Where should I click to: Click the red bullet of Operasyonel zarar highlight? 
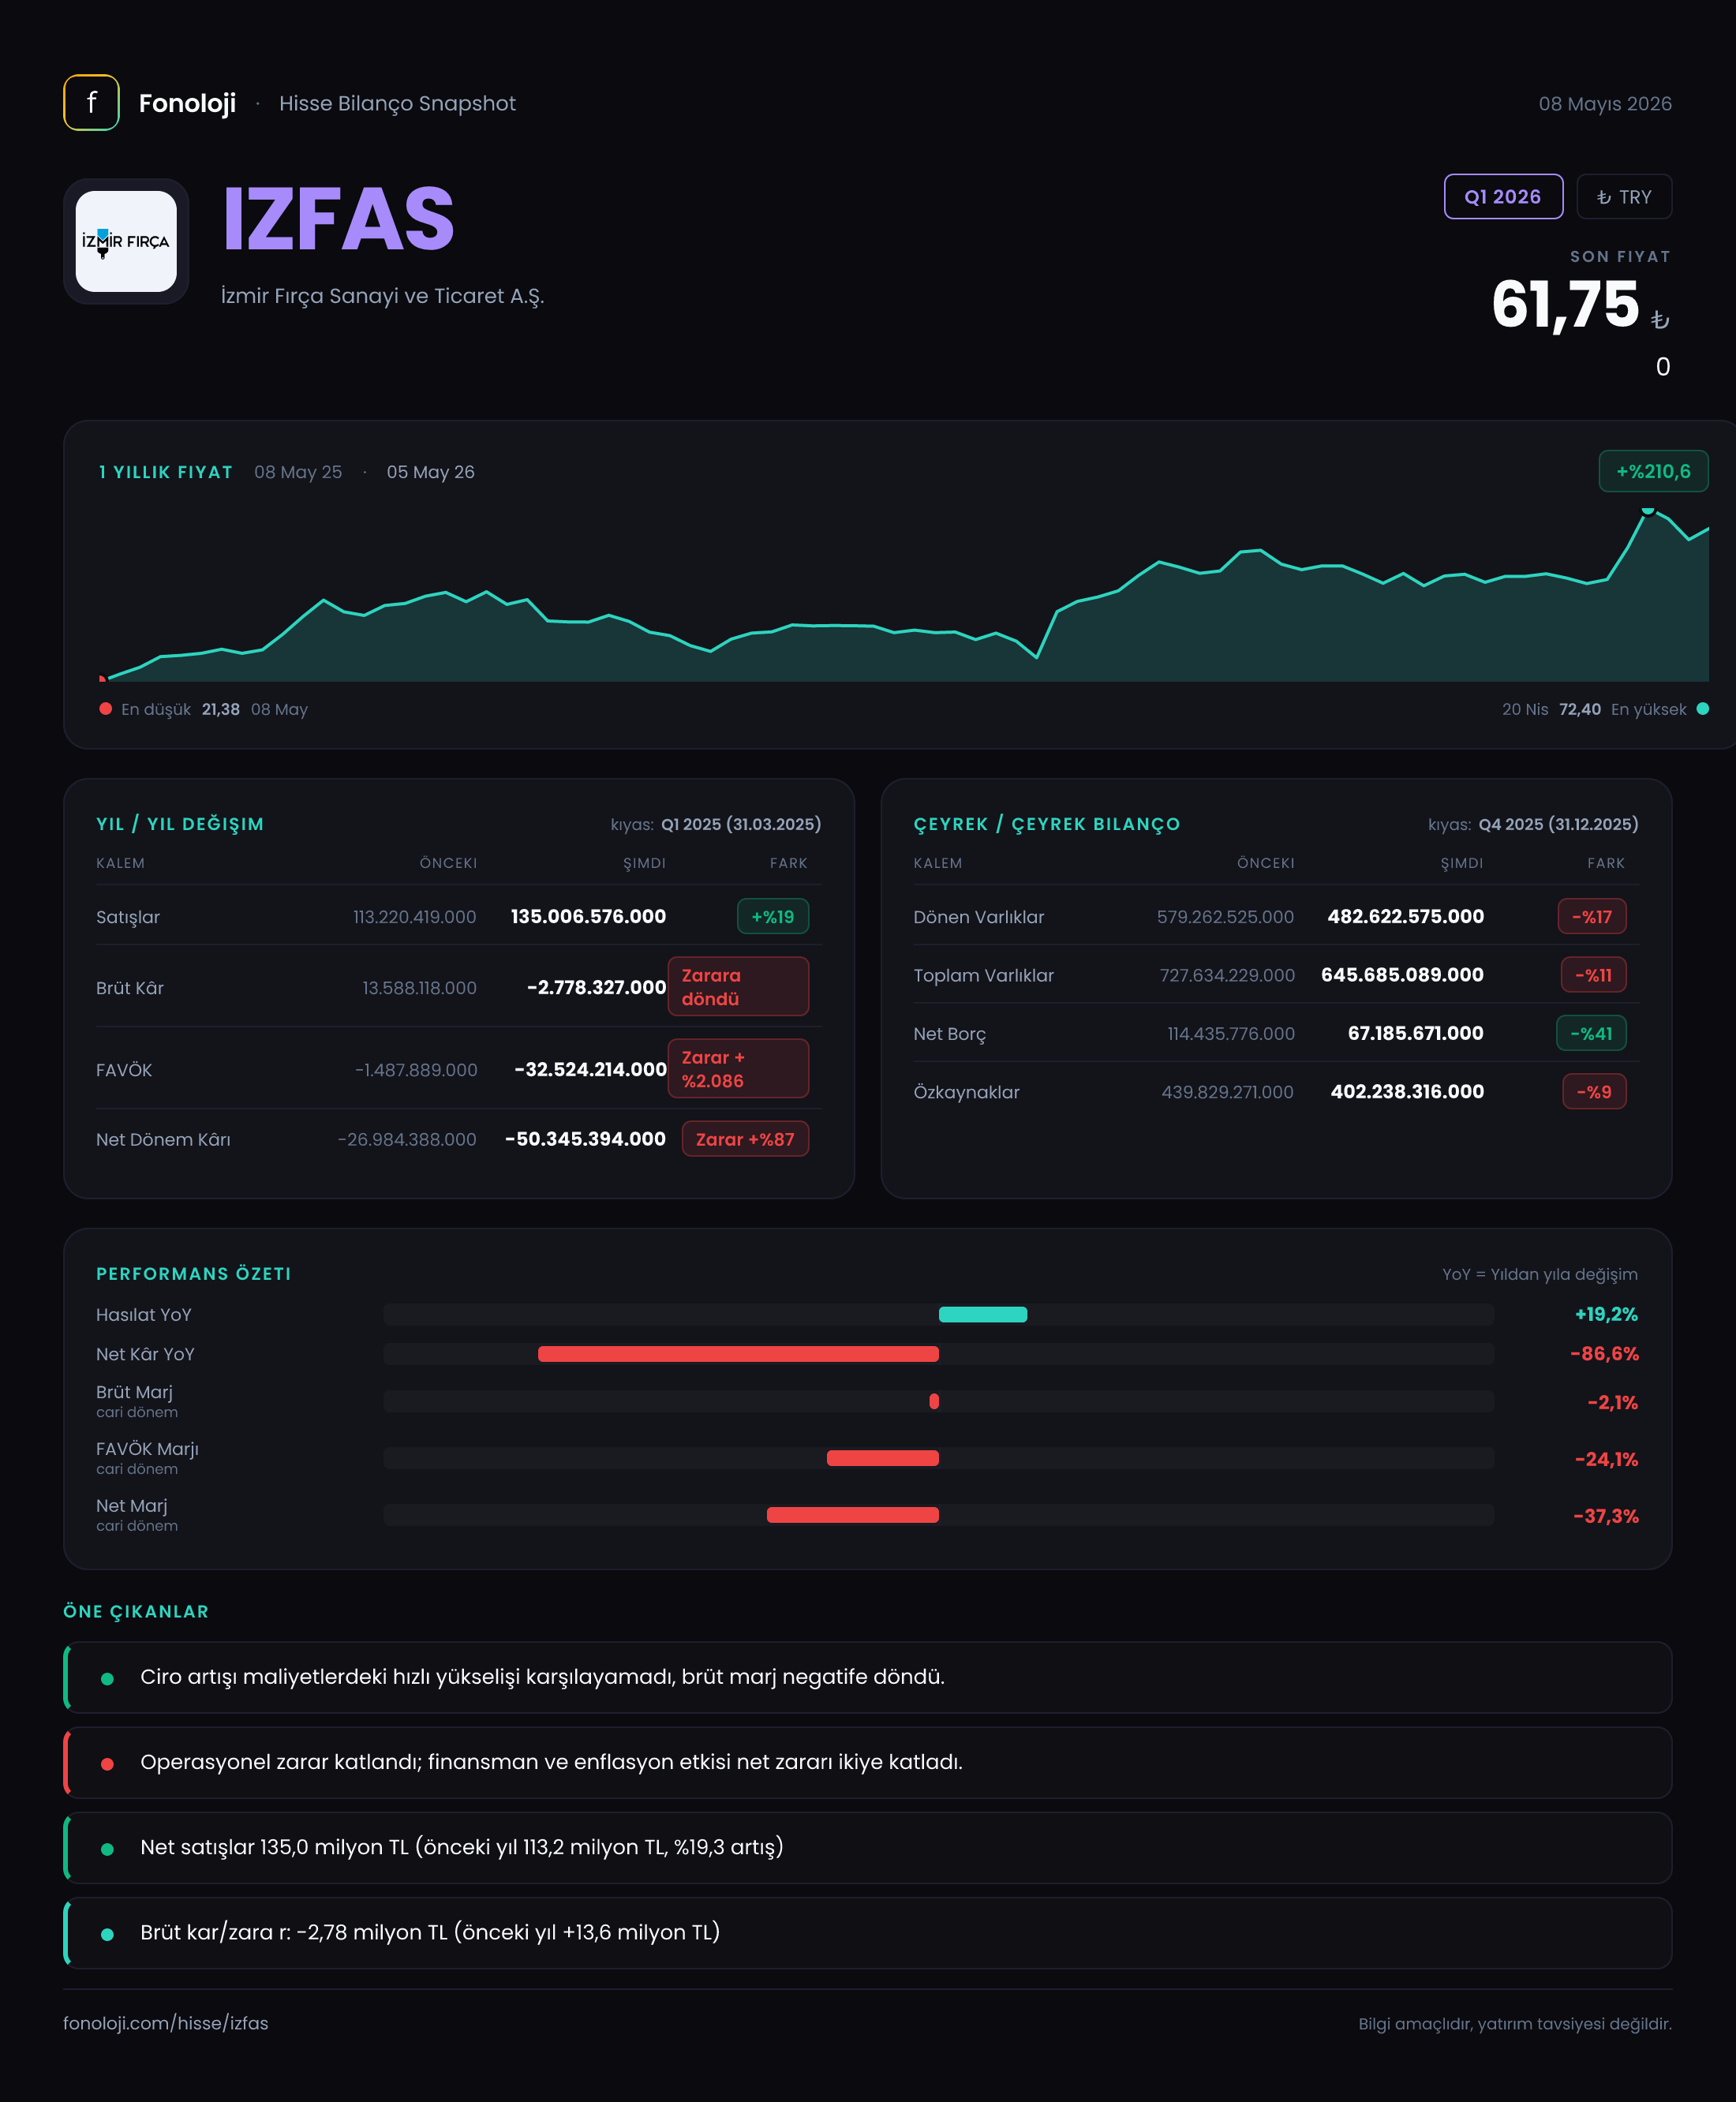coord(107,1763)
